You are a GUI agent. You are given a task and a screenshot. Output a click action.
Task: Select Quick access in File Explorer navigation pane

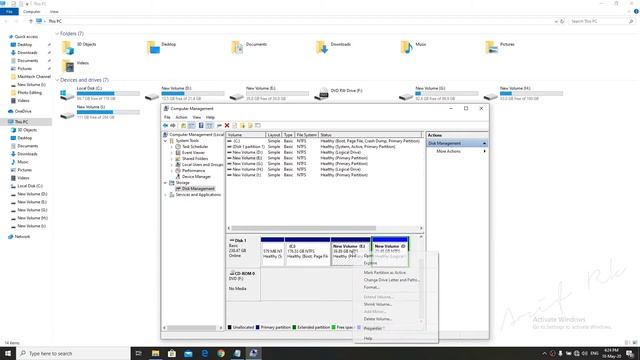click(26, 37)
